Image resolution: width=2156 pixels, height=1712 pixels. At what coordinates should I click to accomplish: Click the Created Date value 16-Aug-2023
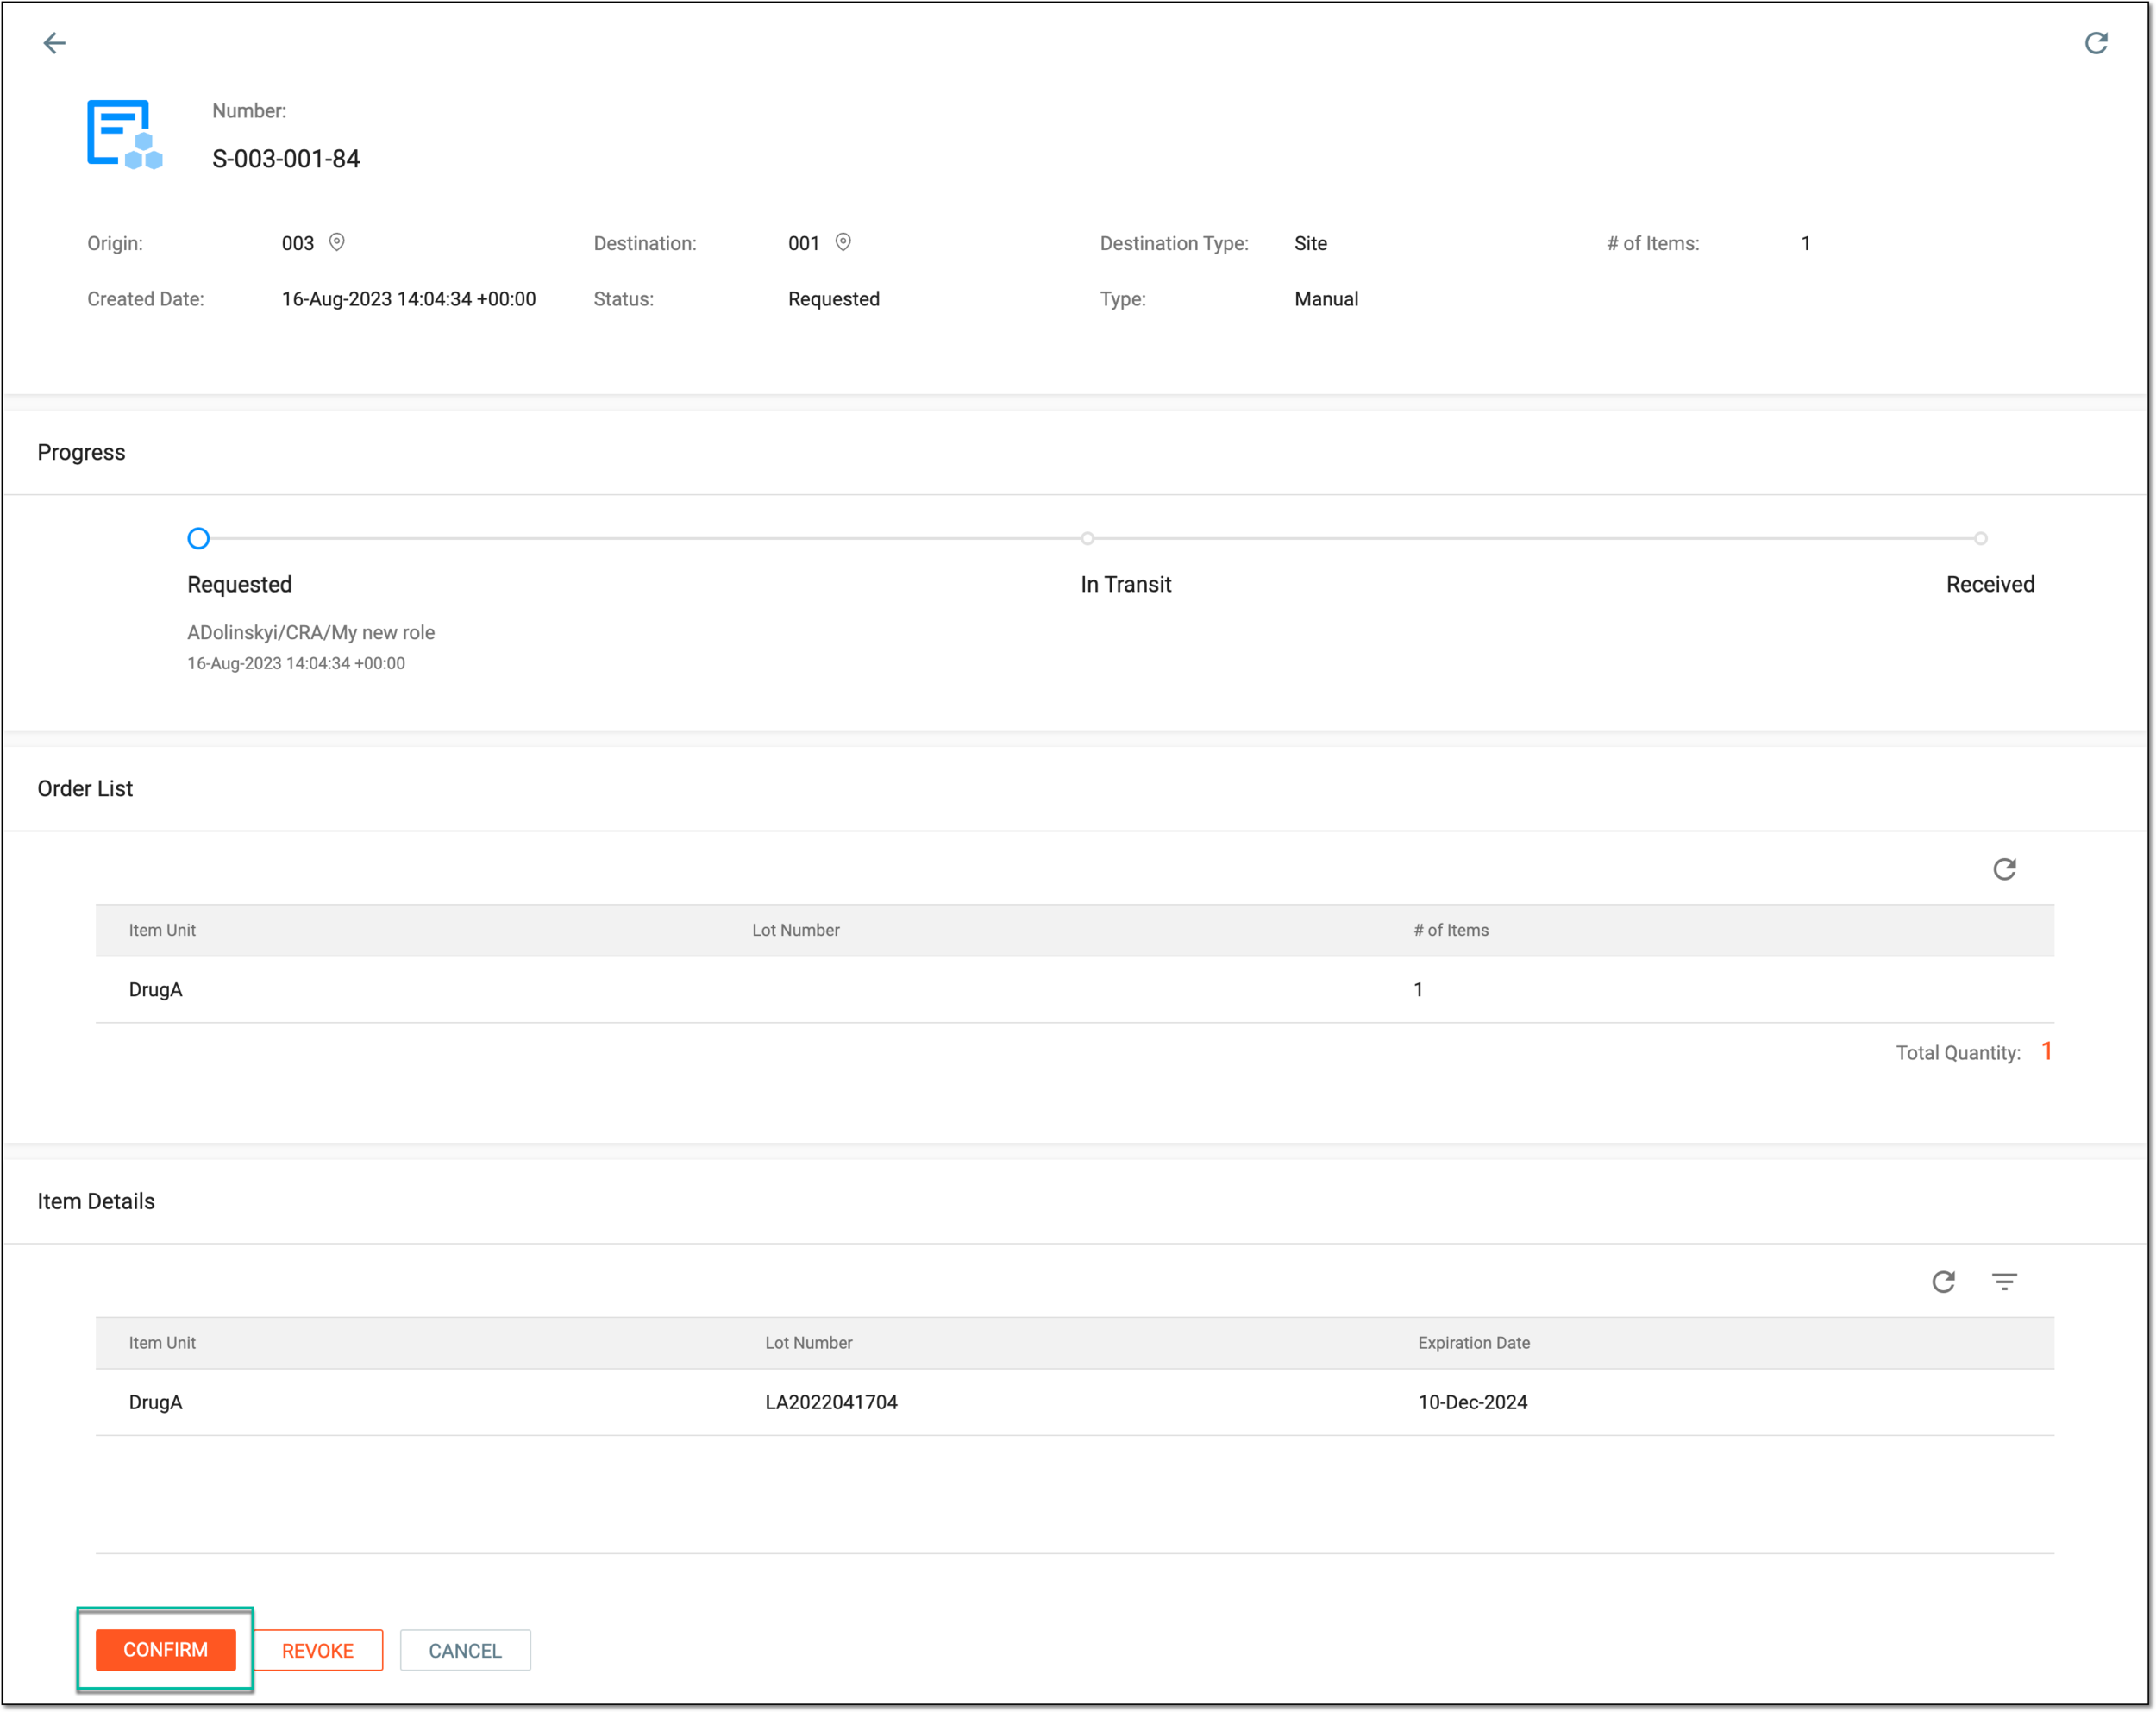click(x=409, y=299)
